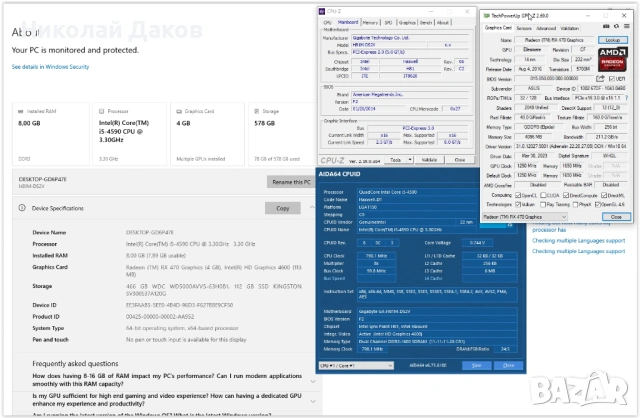
Task: Click the GPU-Z Driver Version field
Action: tap(571, 146)
